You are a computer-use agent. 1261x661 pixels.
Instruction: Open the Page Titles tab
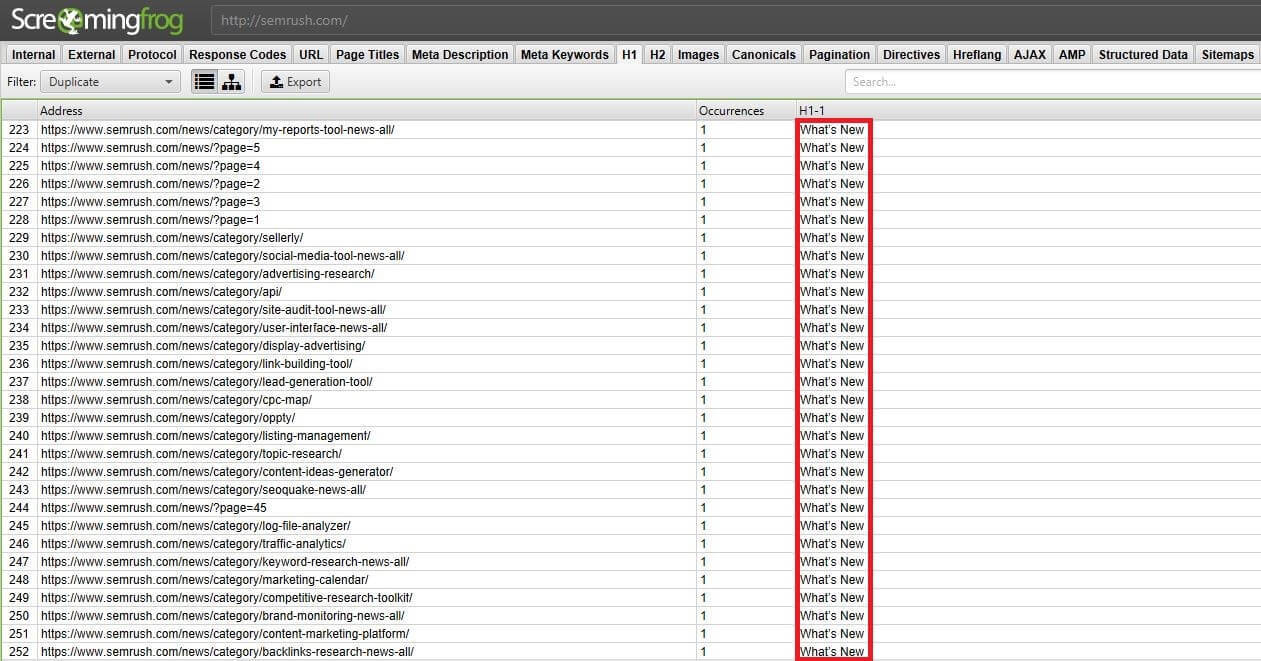tap(367, 55)
